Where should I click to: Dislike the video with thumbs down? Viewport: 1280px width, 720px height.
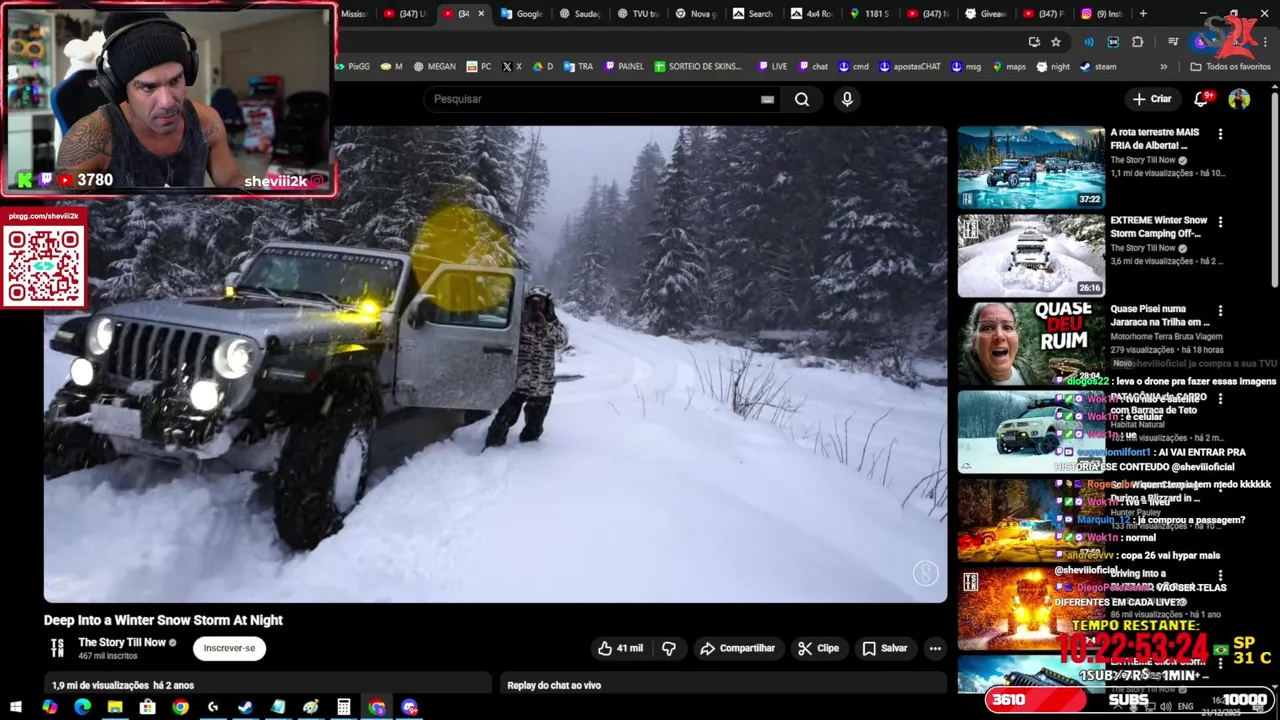(669, 648)
